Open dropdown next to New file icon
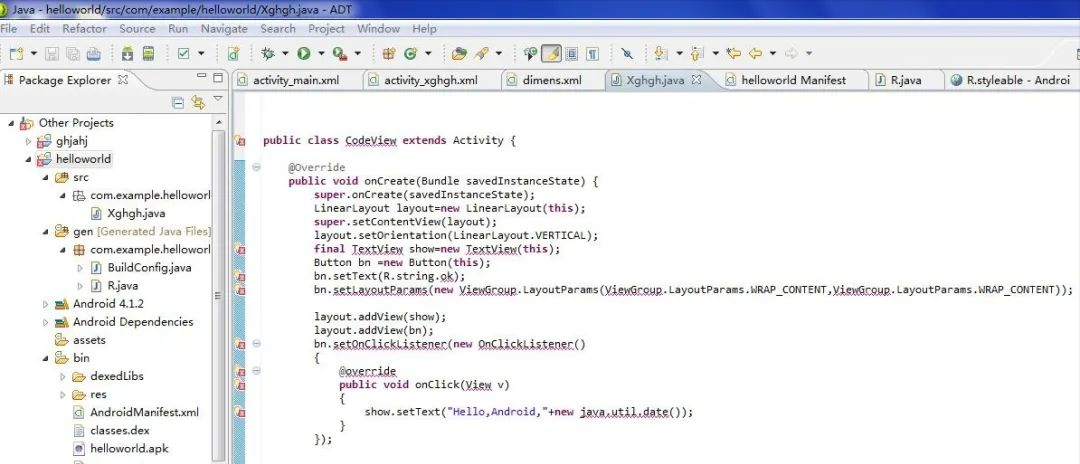Image resolution: width=1080 pixels, height=464 pixels. (33, 53)
